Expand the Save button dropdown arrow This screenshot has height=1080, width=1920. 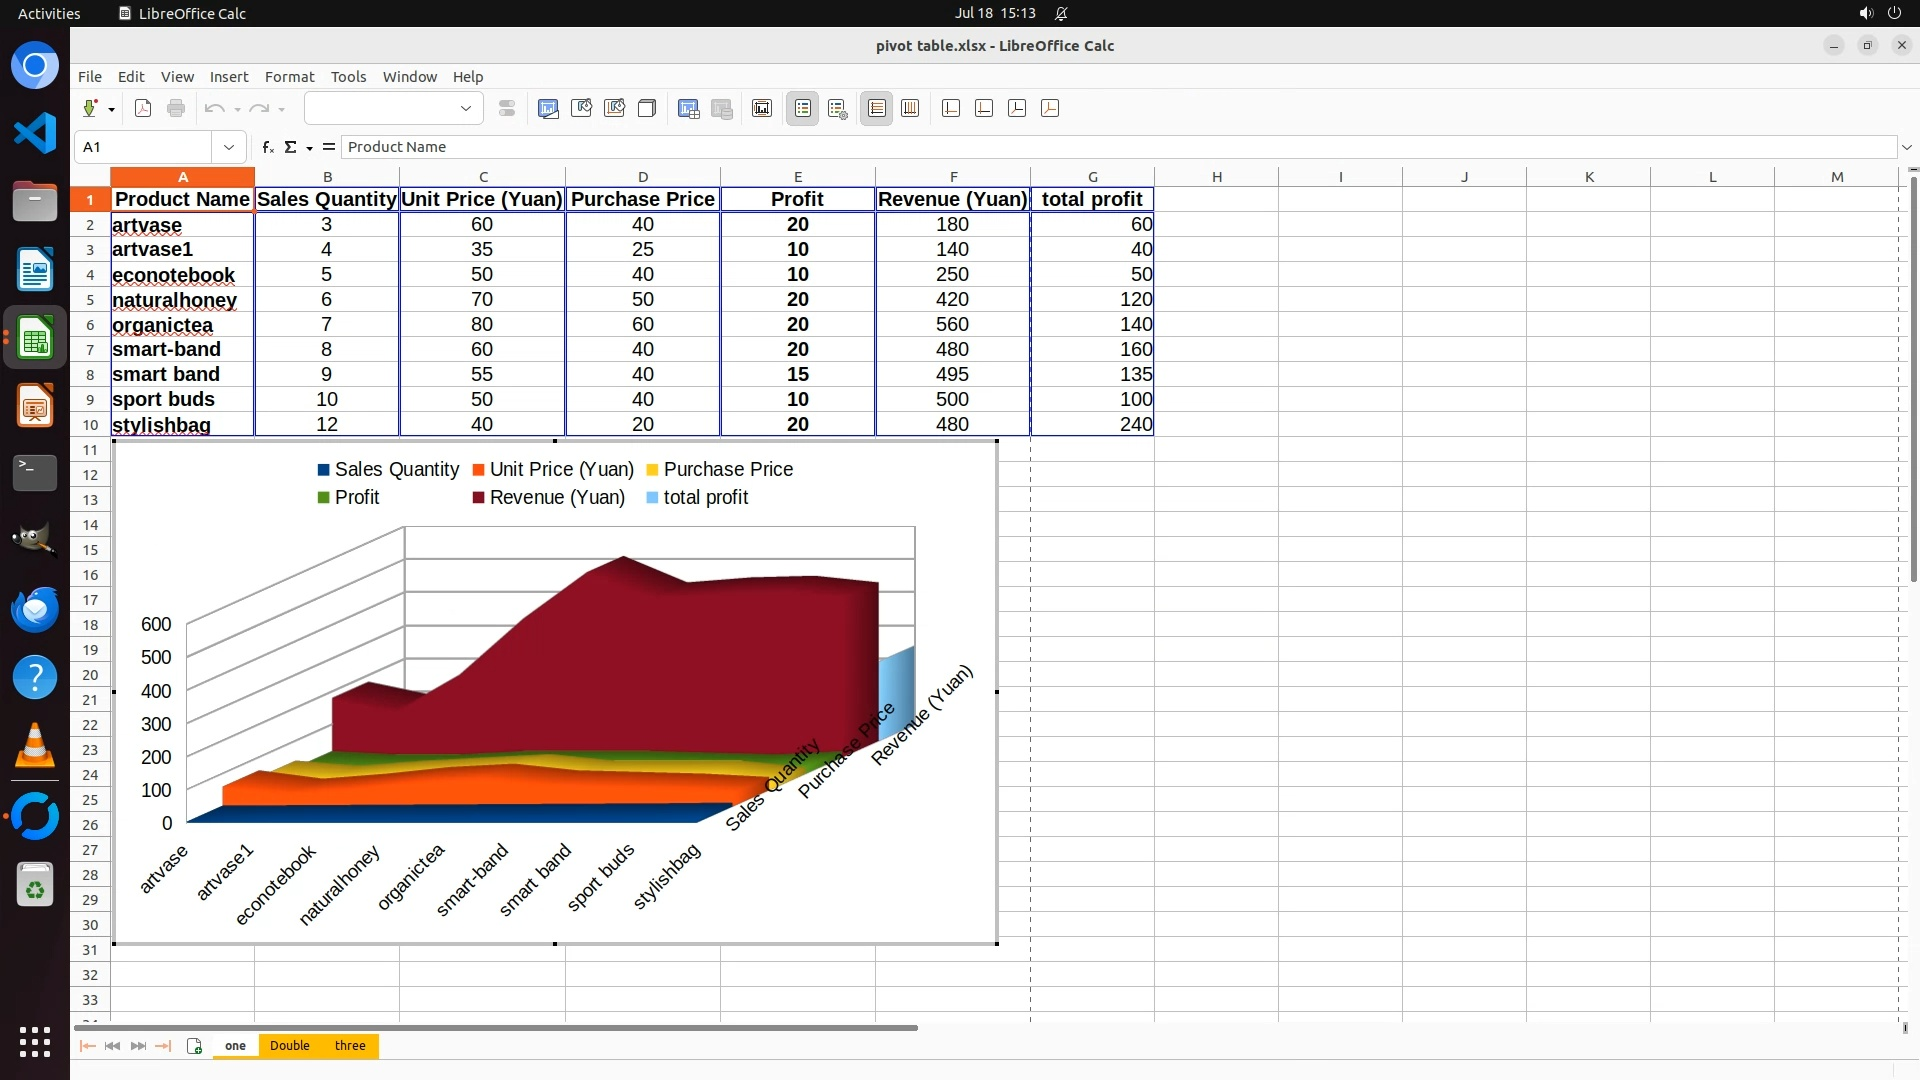point(111,109)
